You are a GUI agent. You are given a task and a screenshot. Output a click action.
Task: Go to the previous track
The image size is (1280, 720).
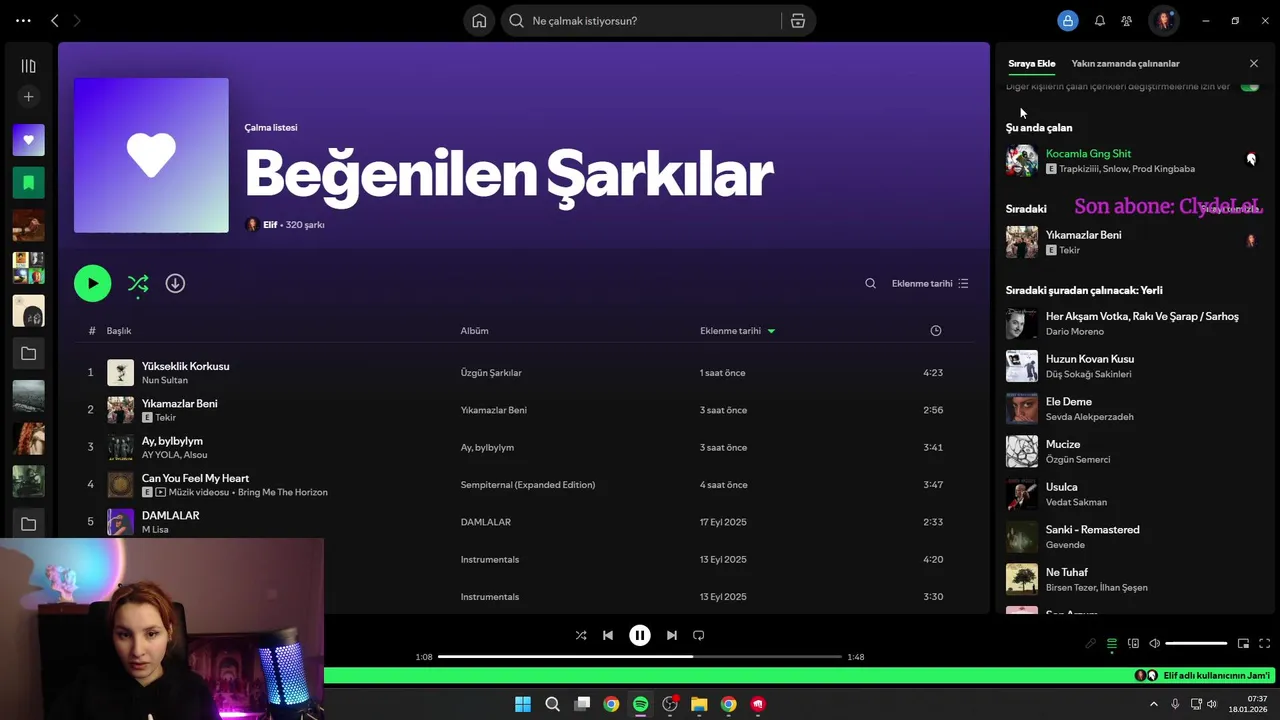[608, 635]
